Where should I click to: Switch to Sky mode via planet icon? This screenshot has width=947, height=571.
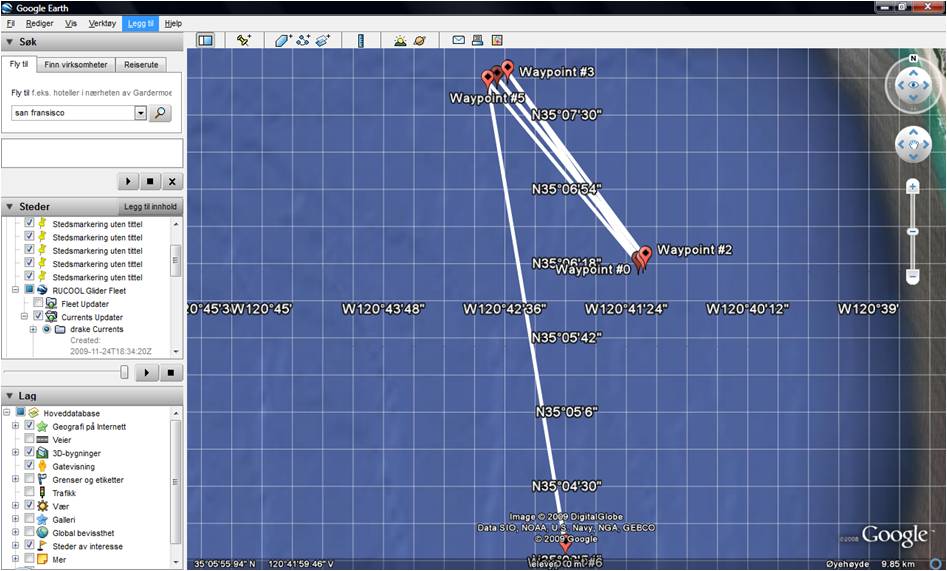(x=420, y=40)
